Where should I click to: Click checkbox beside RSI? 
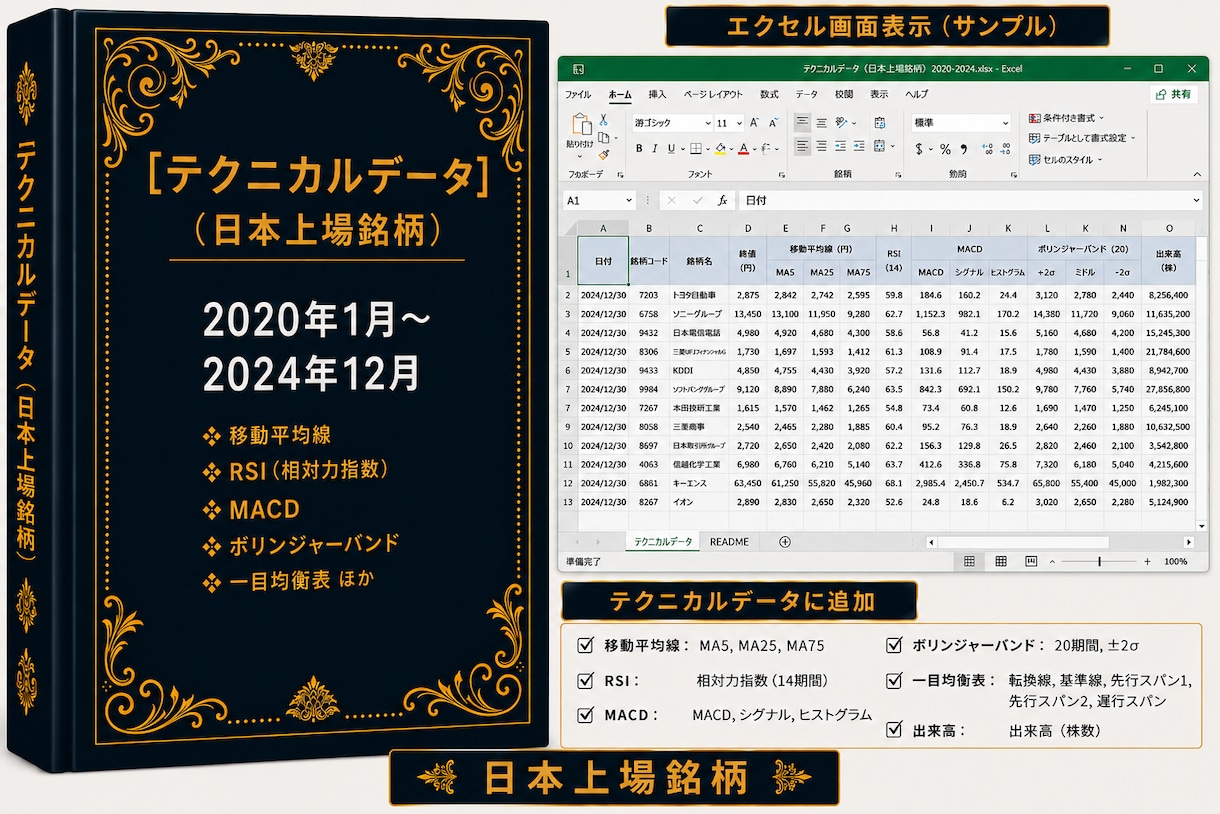(585, 680)
